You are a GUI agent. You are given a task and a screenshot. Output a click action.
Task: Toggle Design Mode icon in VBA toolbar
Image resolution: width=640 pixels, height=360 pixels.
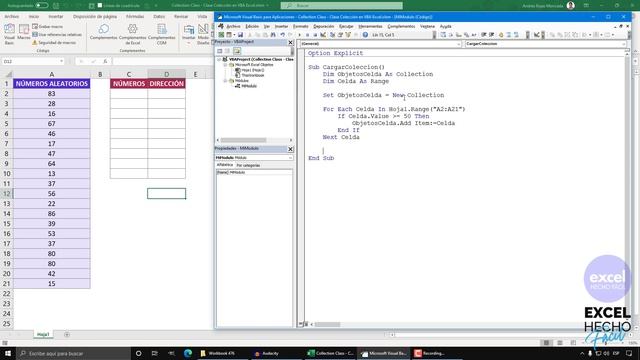point(323,35)
